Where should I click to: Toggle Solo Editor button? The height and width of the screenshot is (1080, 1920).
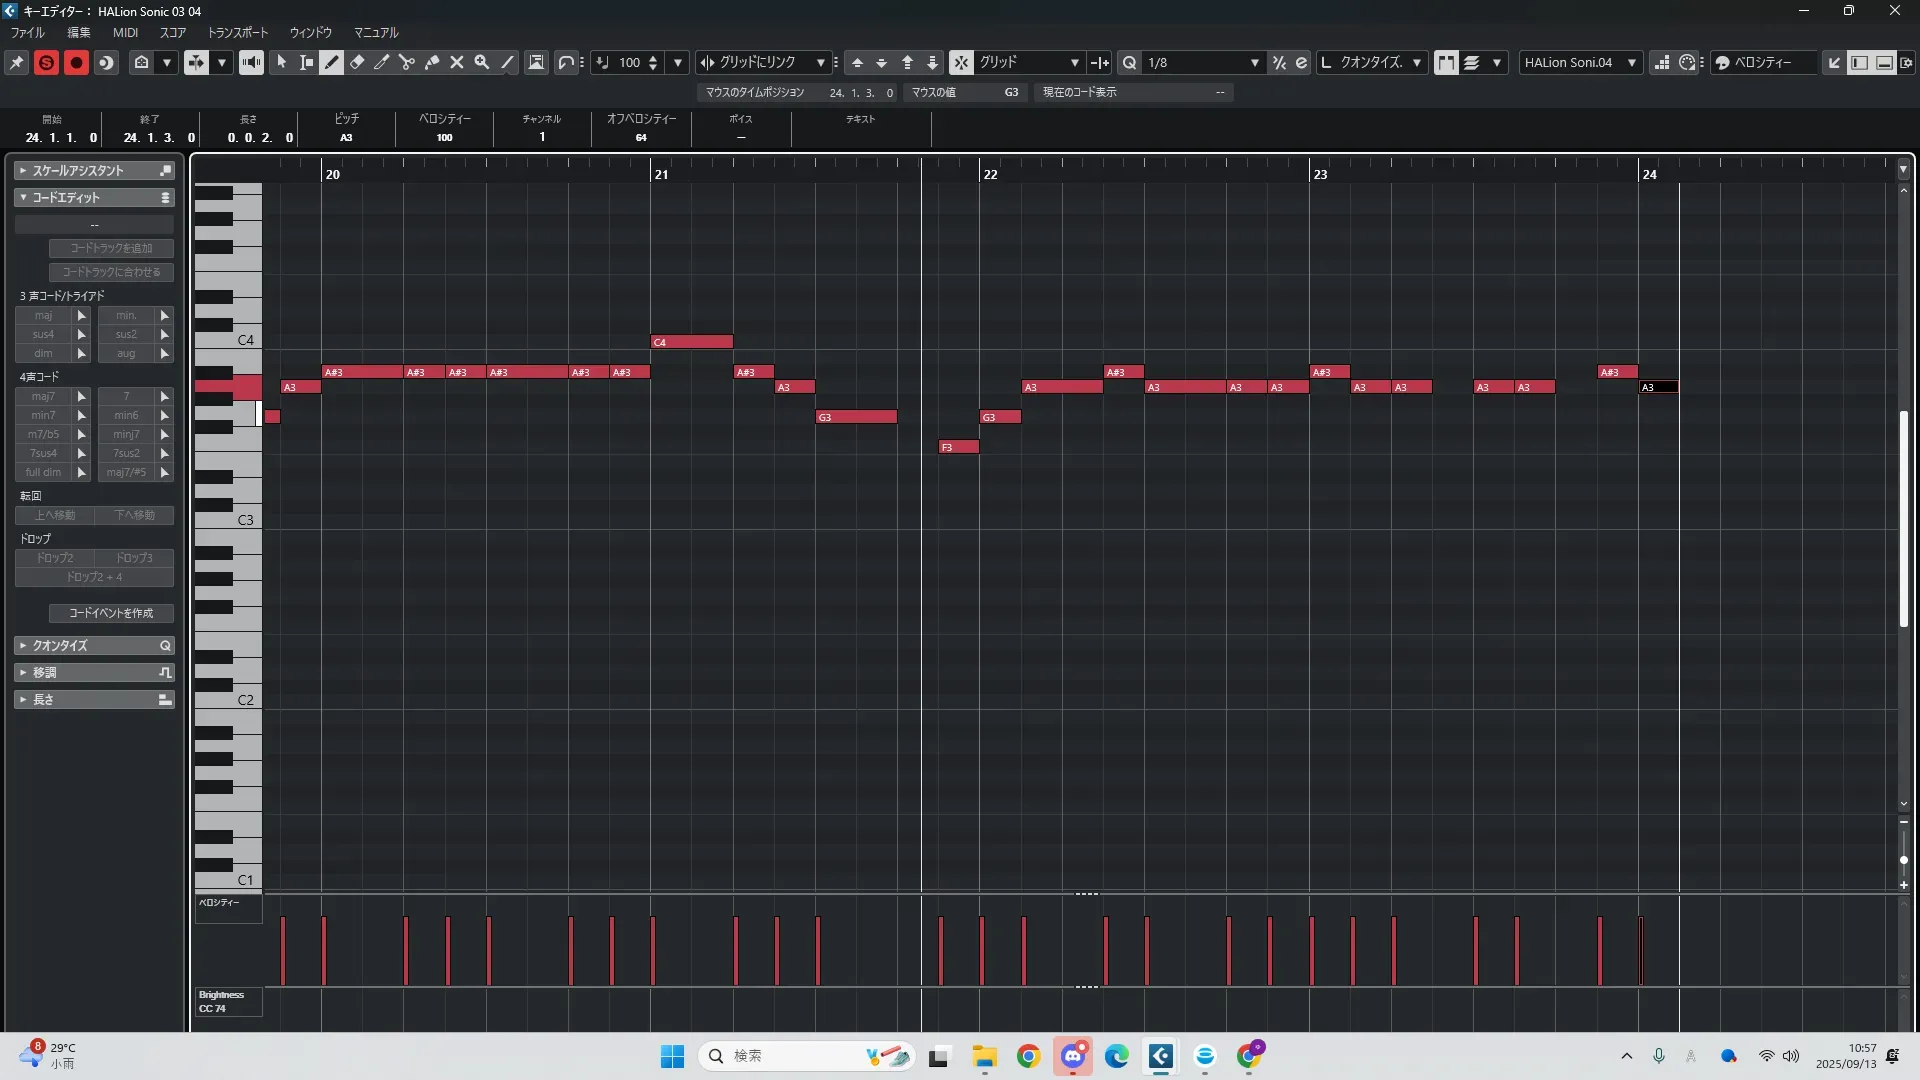46,62
